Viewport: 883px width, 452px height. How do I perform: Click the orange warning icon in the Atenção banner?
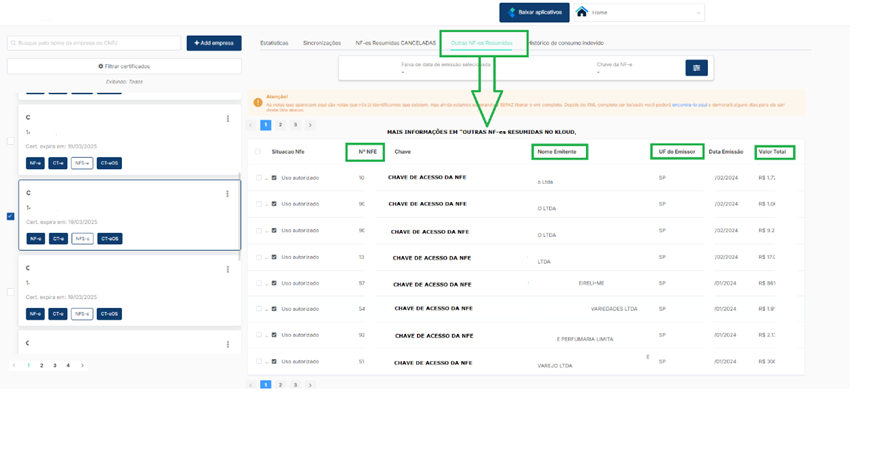[258, 102]
